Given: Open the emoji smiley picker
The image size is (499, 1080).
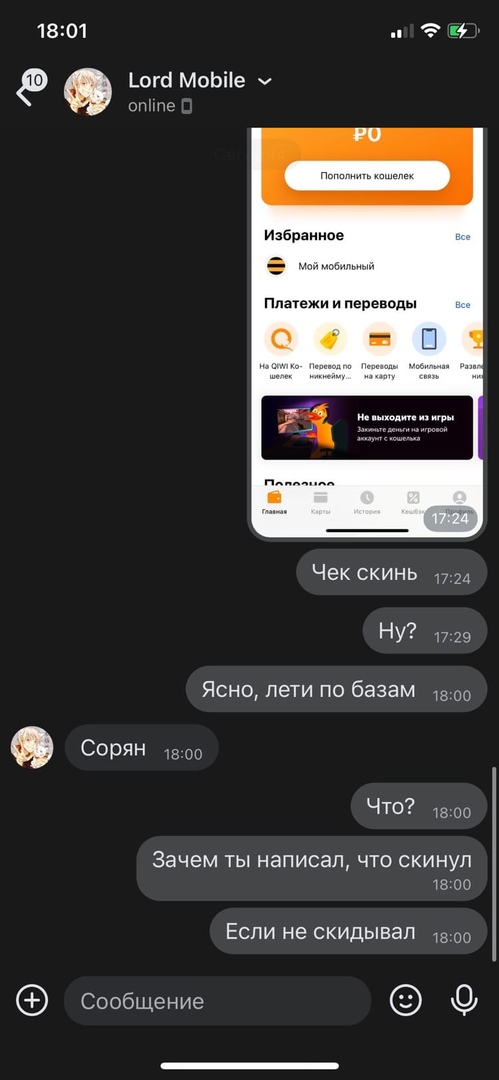Looking at the screenshot, I should (405, 999).
